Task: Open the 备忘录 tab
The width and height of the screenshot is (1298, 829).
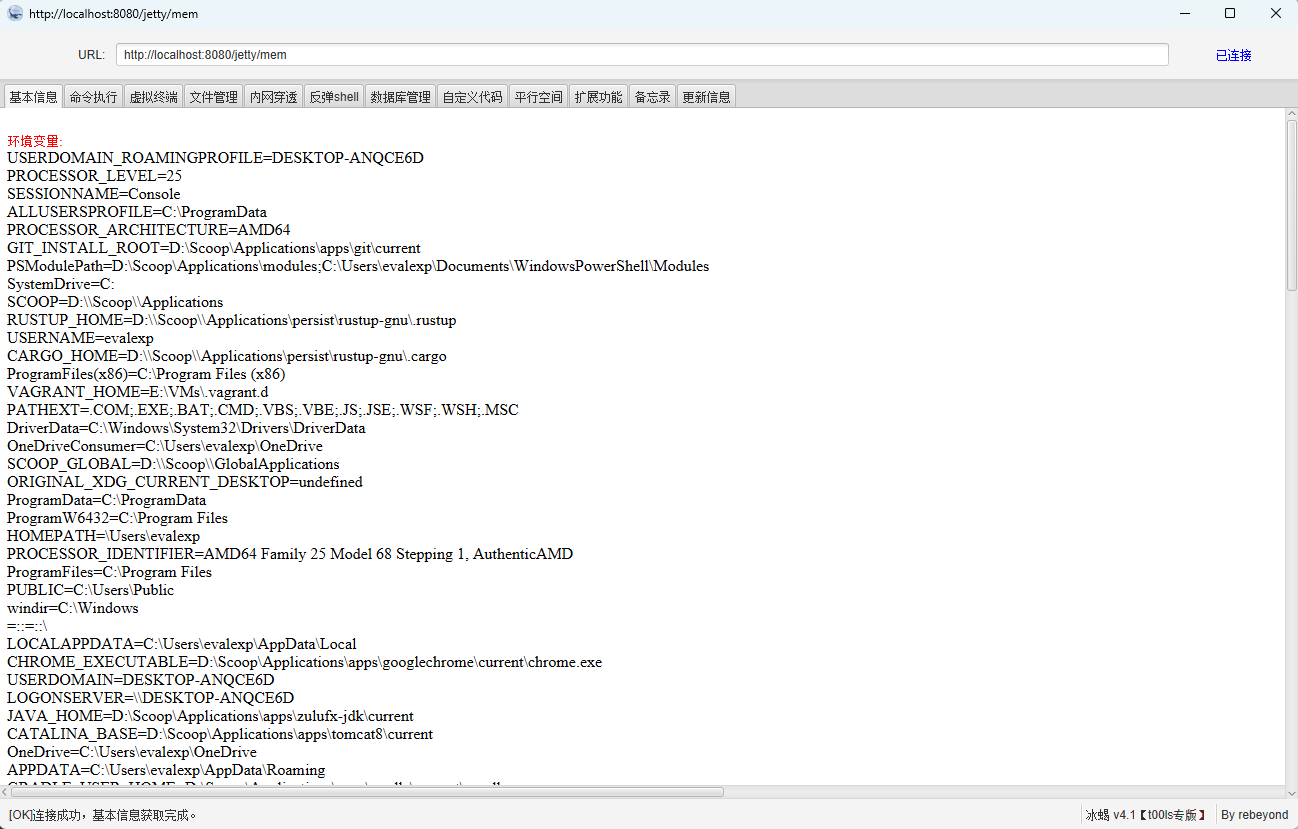Action: pyautogui.click(x=652, y=97)
